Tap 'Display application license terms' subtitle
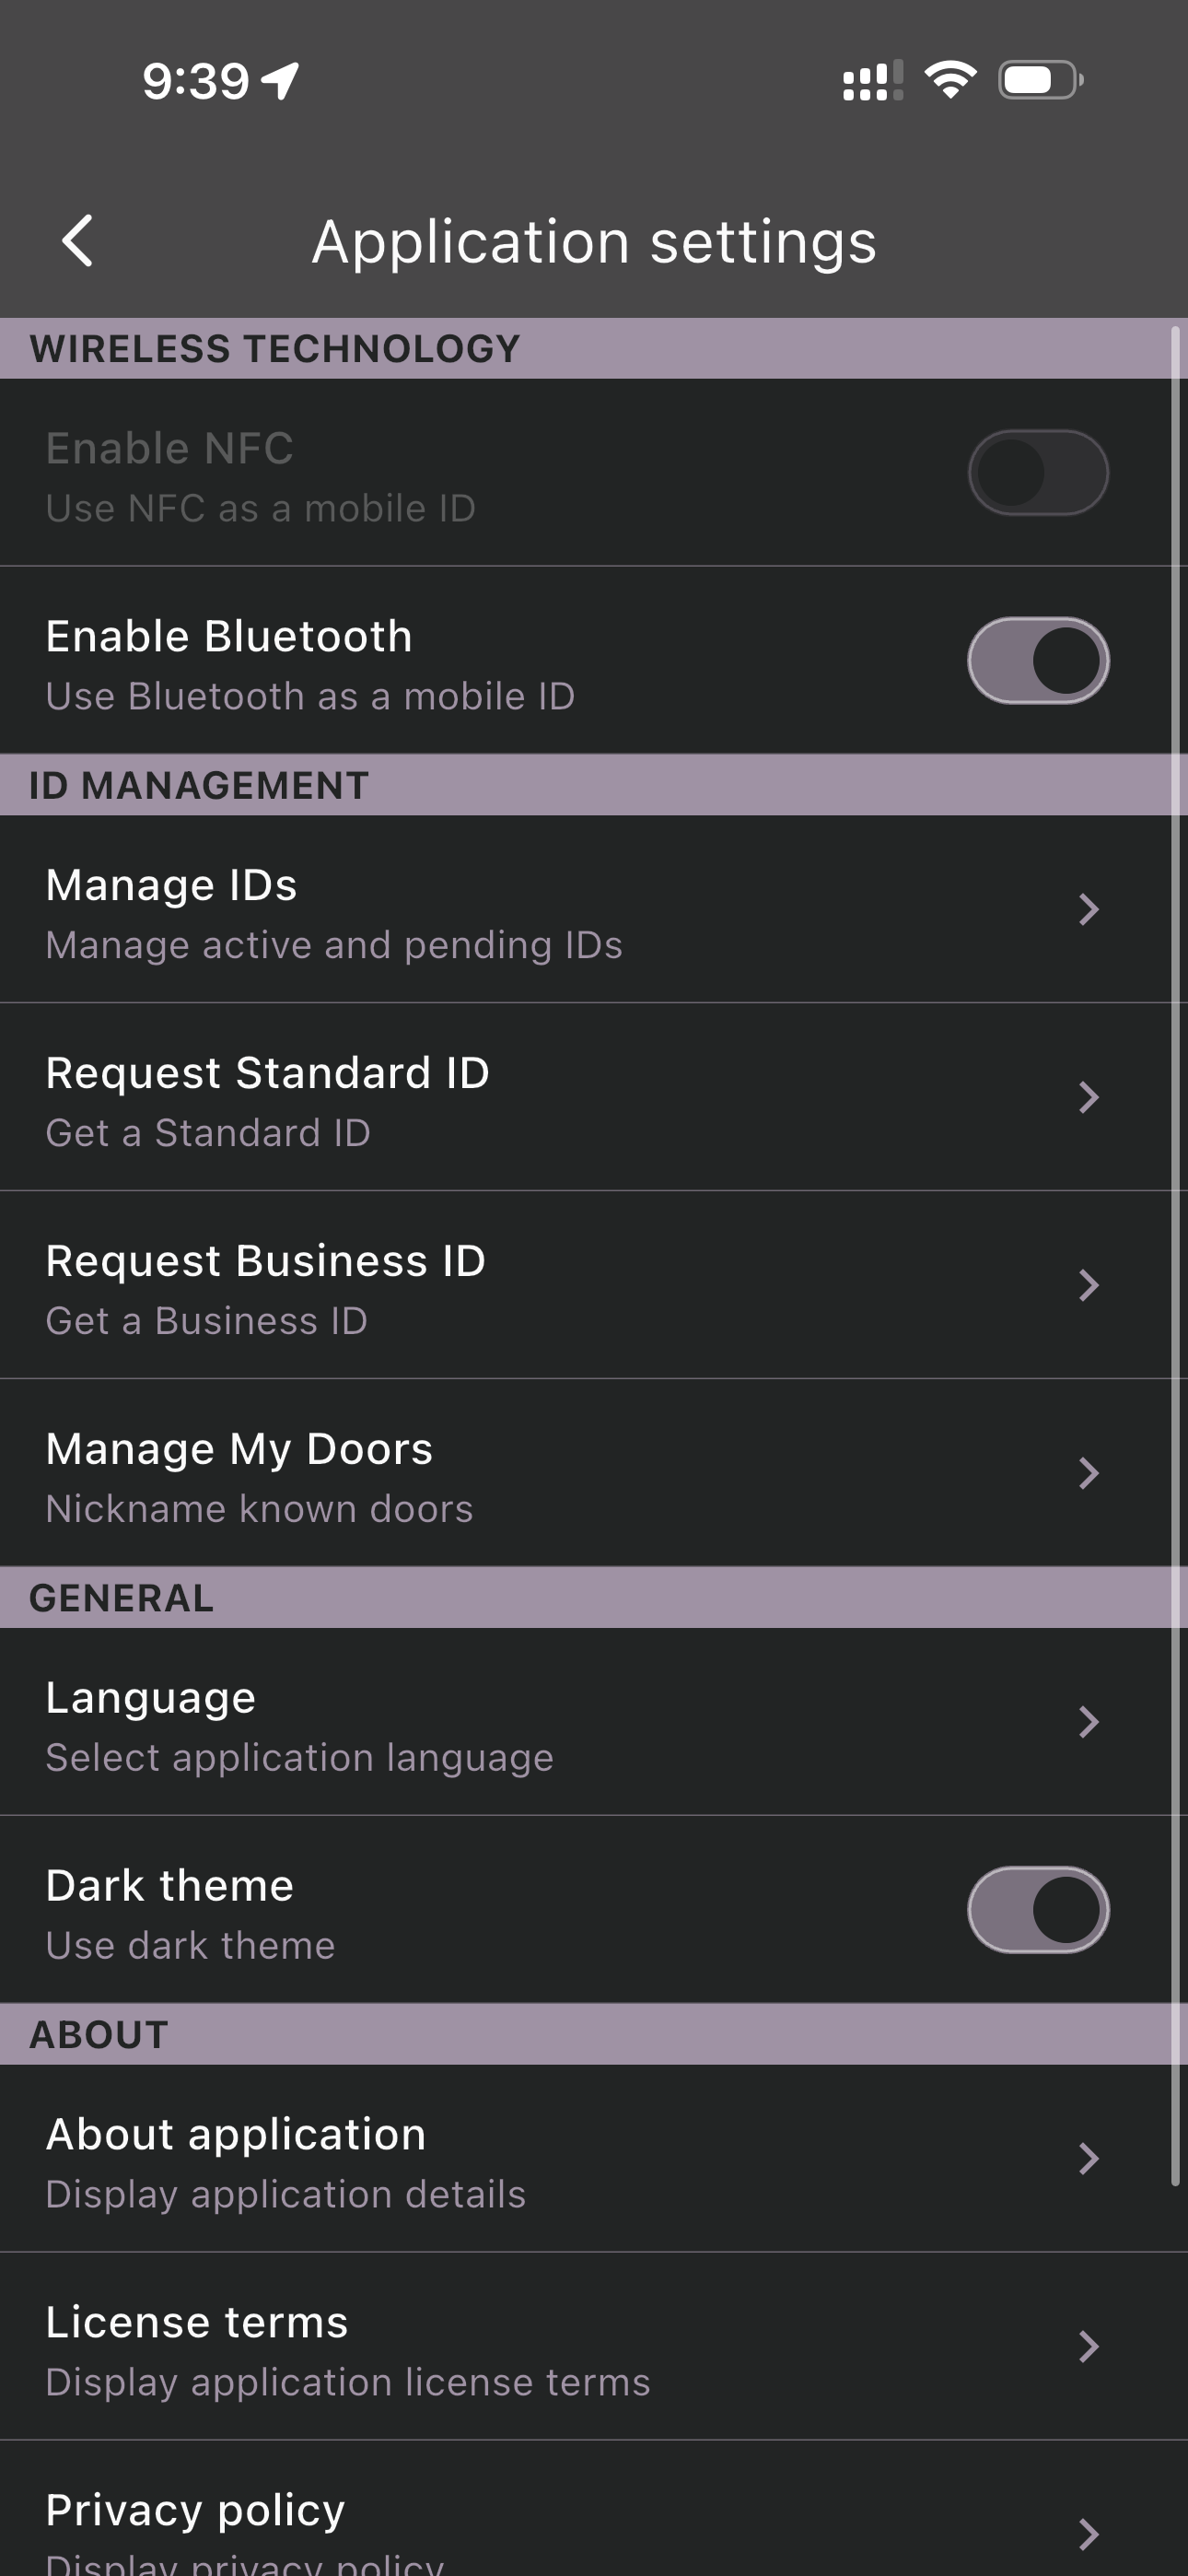This screenshot has width=1188, height=2576. [348, 2382]
